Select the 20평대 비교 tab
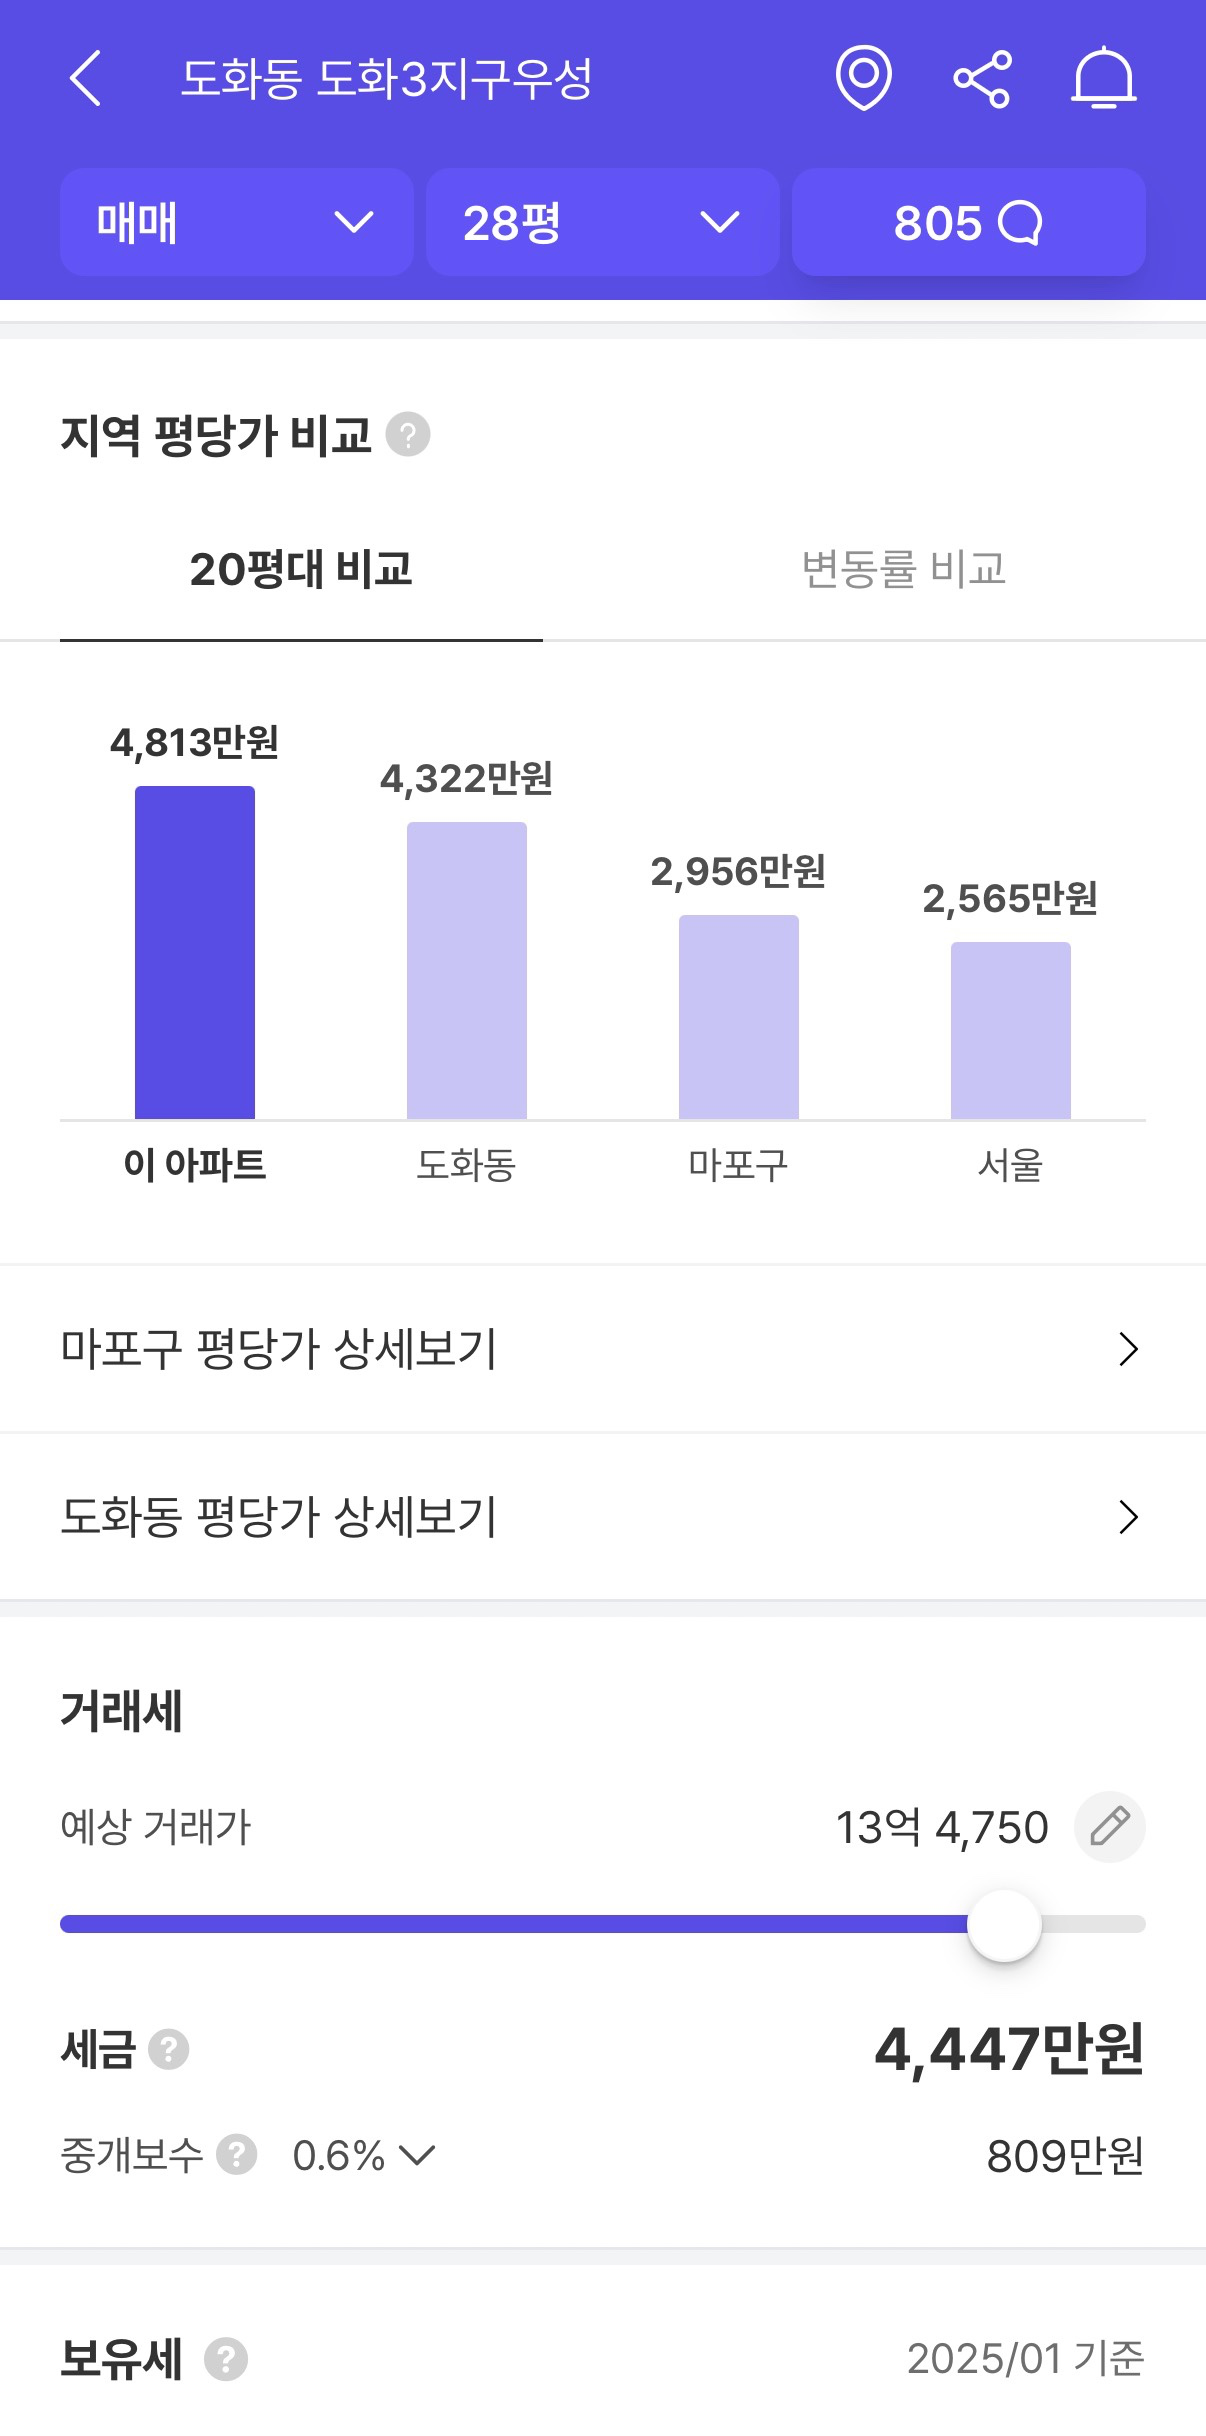 (x=301, y=570)
